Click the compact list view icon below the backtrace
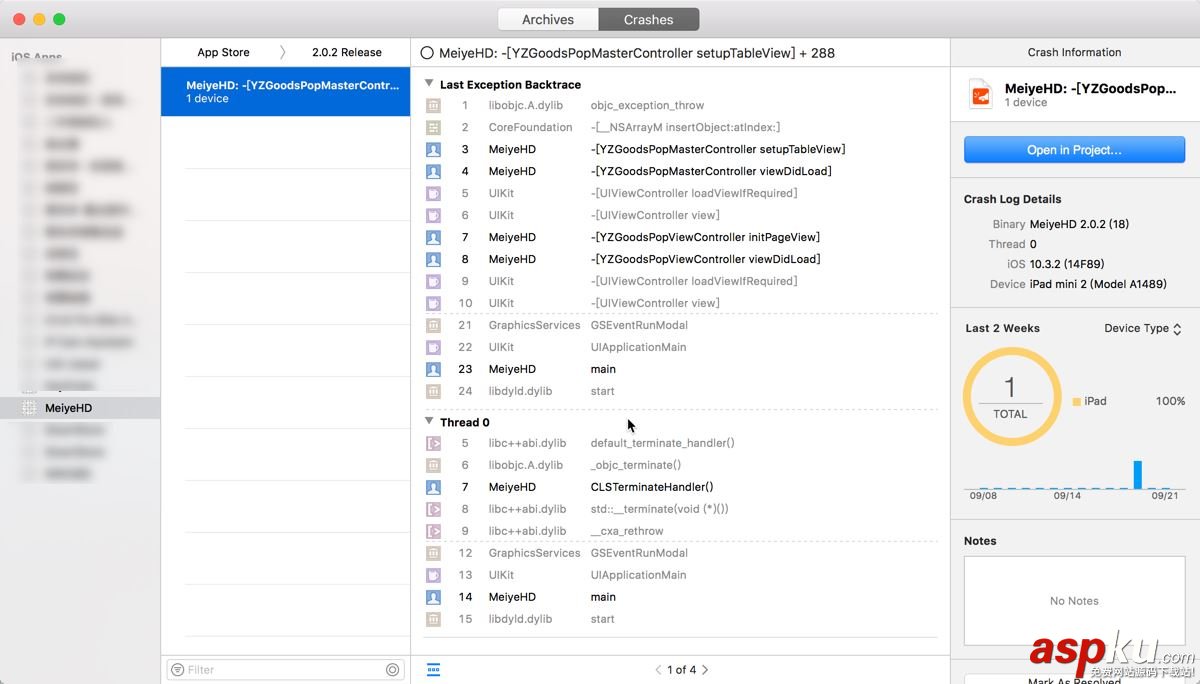 tap(433, 669)
